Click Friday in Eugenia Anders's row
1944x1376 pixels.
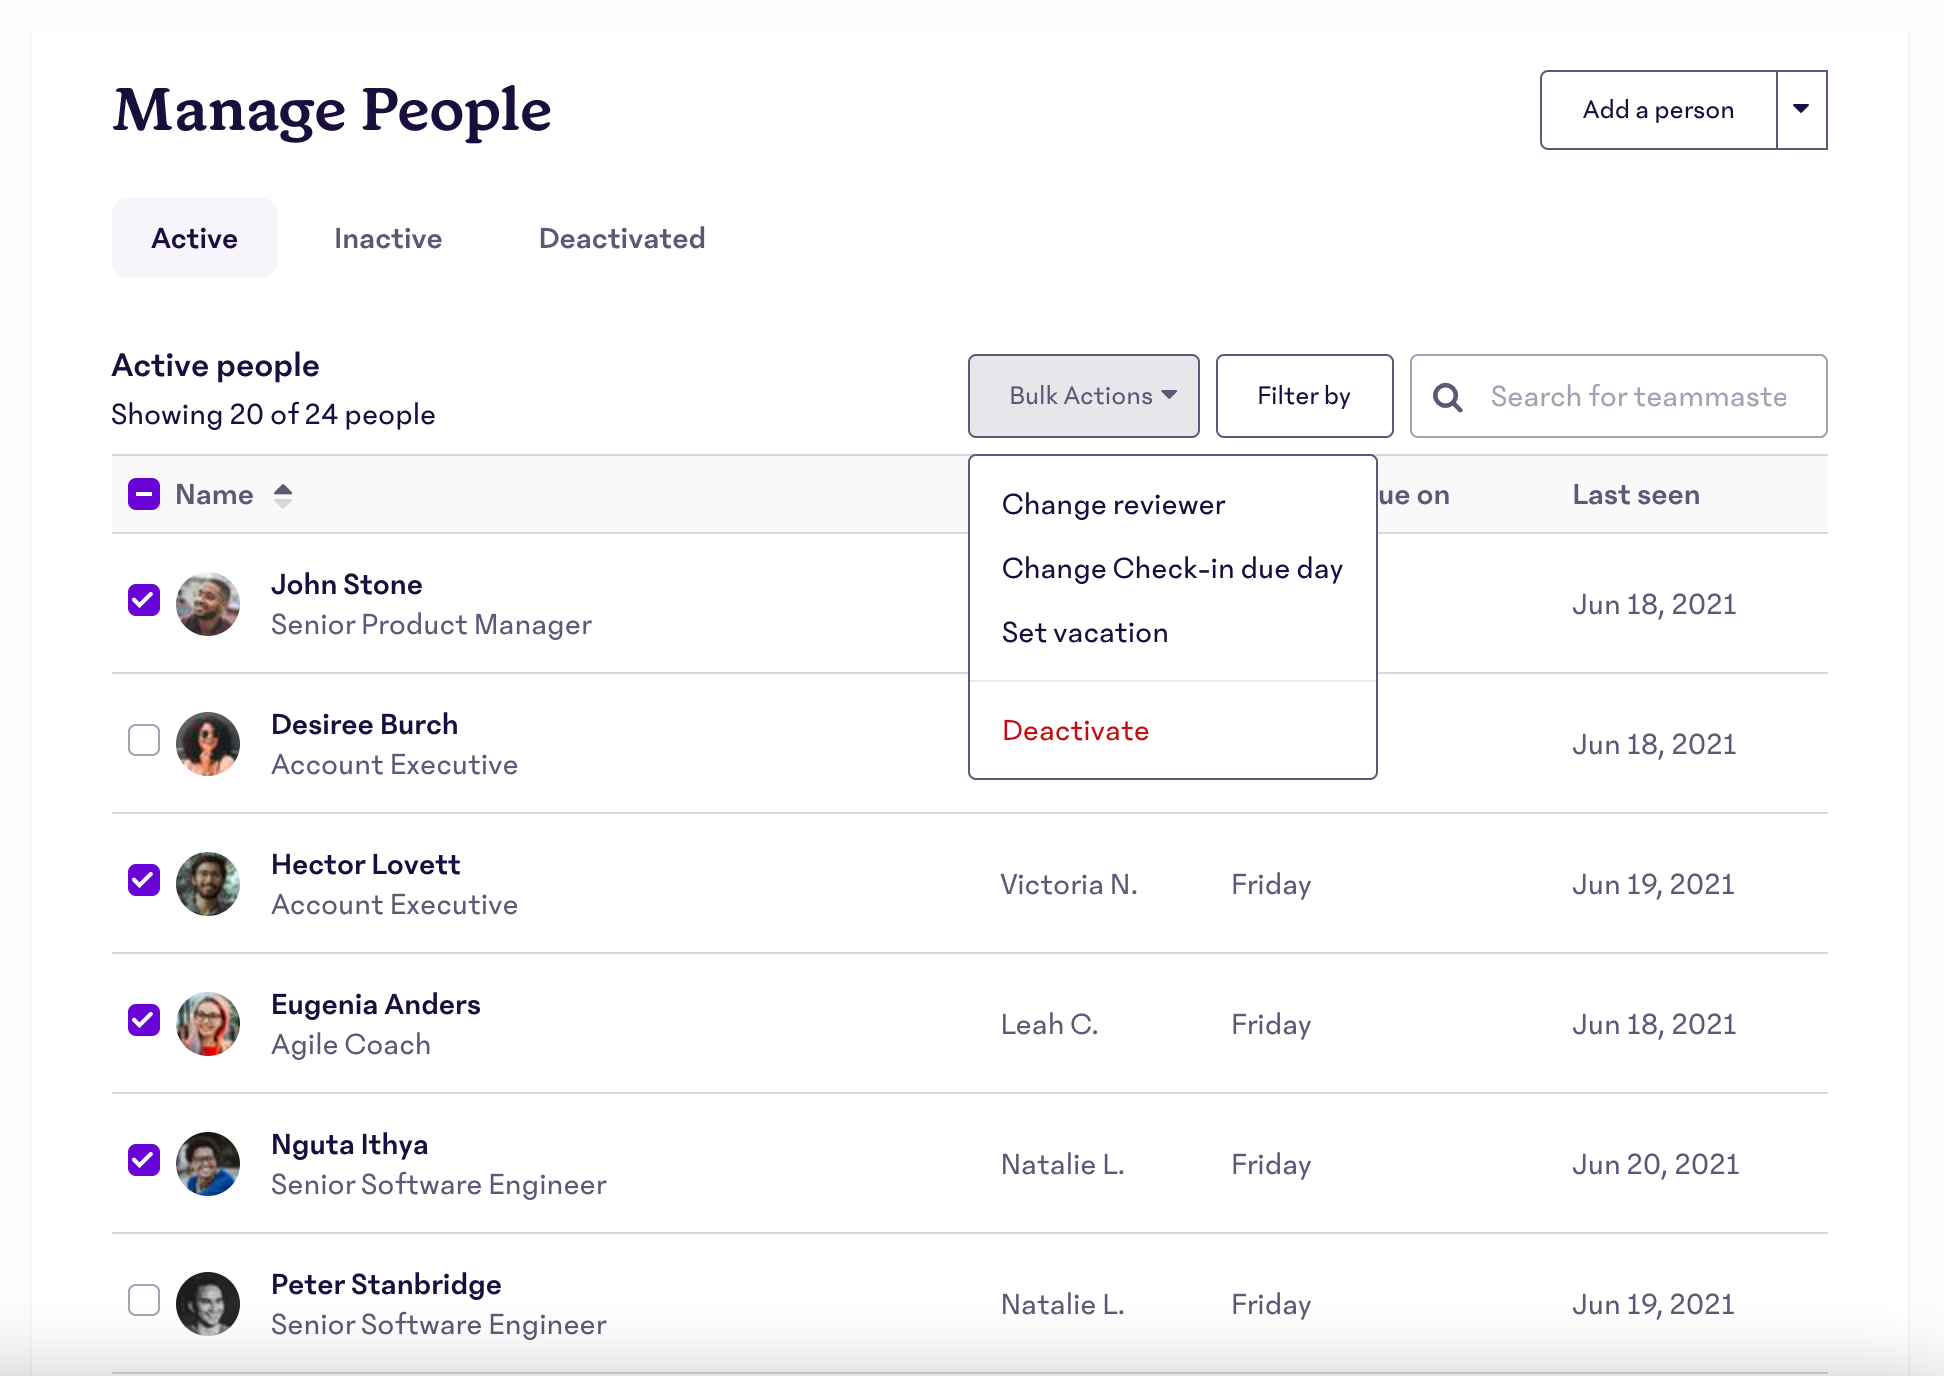pyautogui.click(x=1271, y=1025)
